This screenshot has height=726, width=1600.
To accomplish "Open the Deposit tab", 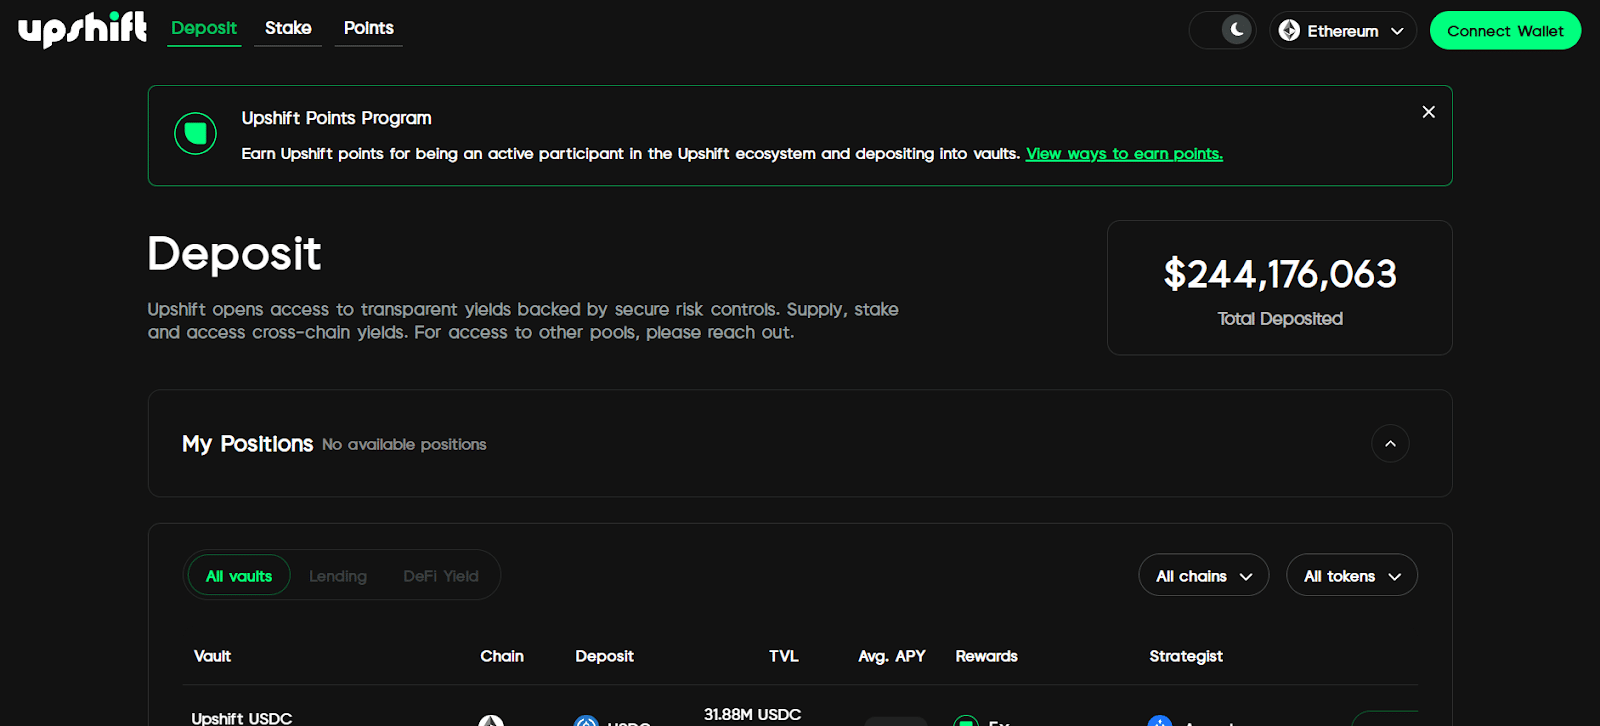I will [x=204, y=28].
